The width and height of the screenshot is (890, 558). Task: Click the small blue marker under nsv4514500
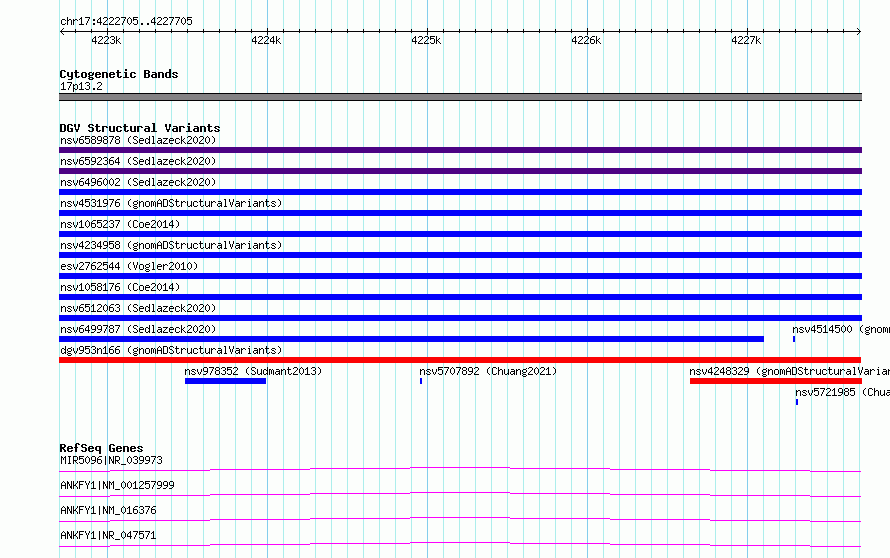(x=794, y=339)
